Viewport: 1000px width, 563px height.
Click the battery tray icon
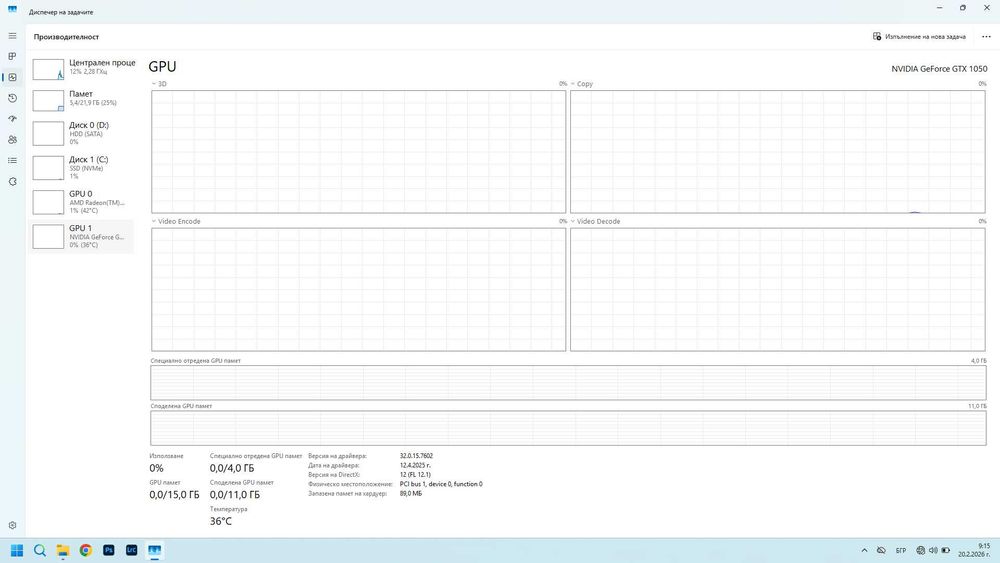tap(946, 550)
